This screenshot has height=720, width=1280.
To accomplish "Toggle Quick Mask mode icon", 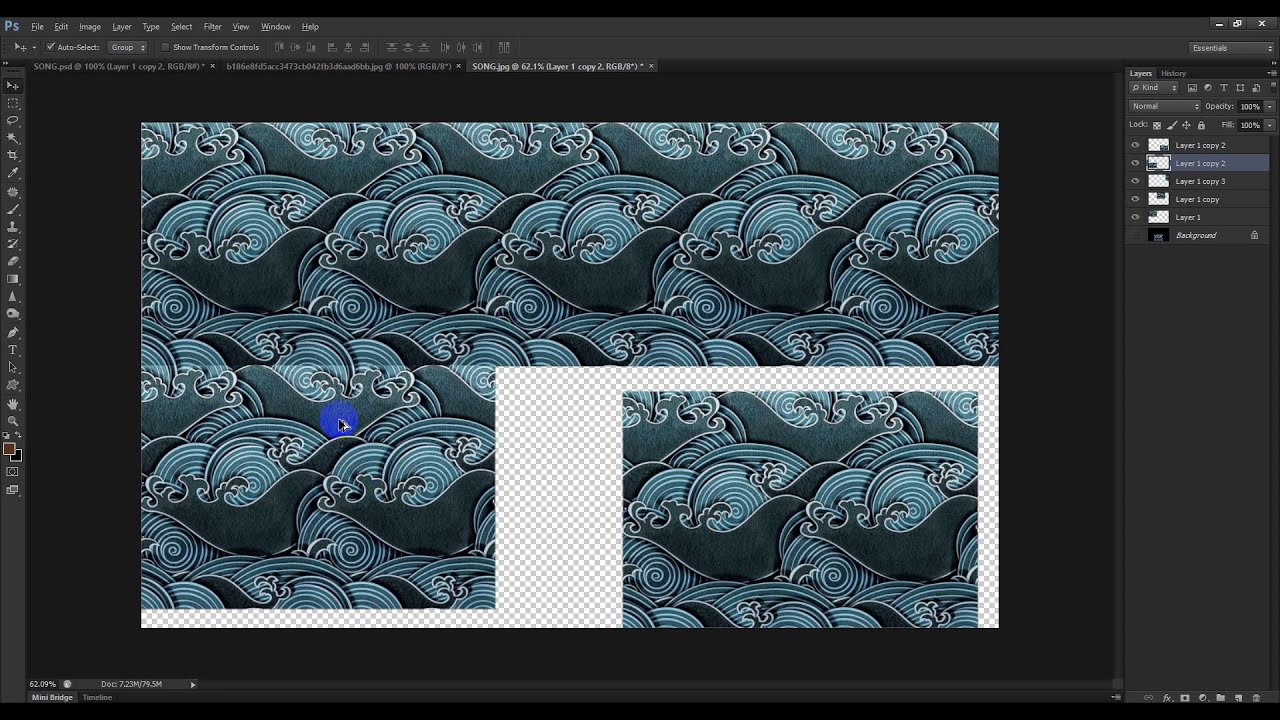I will 13,472.
